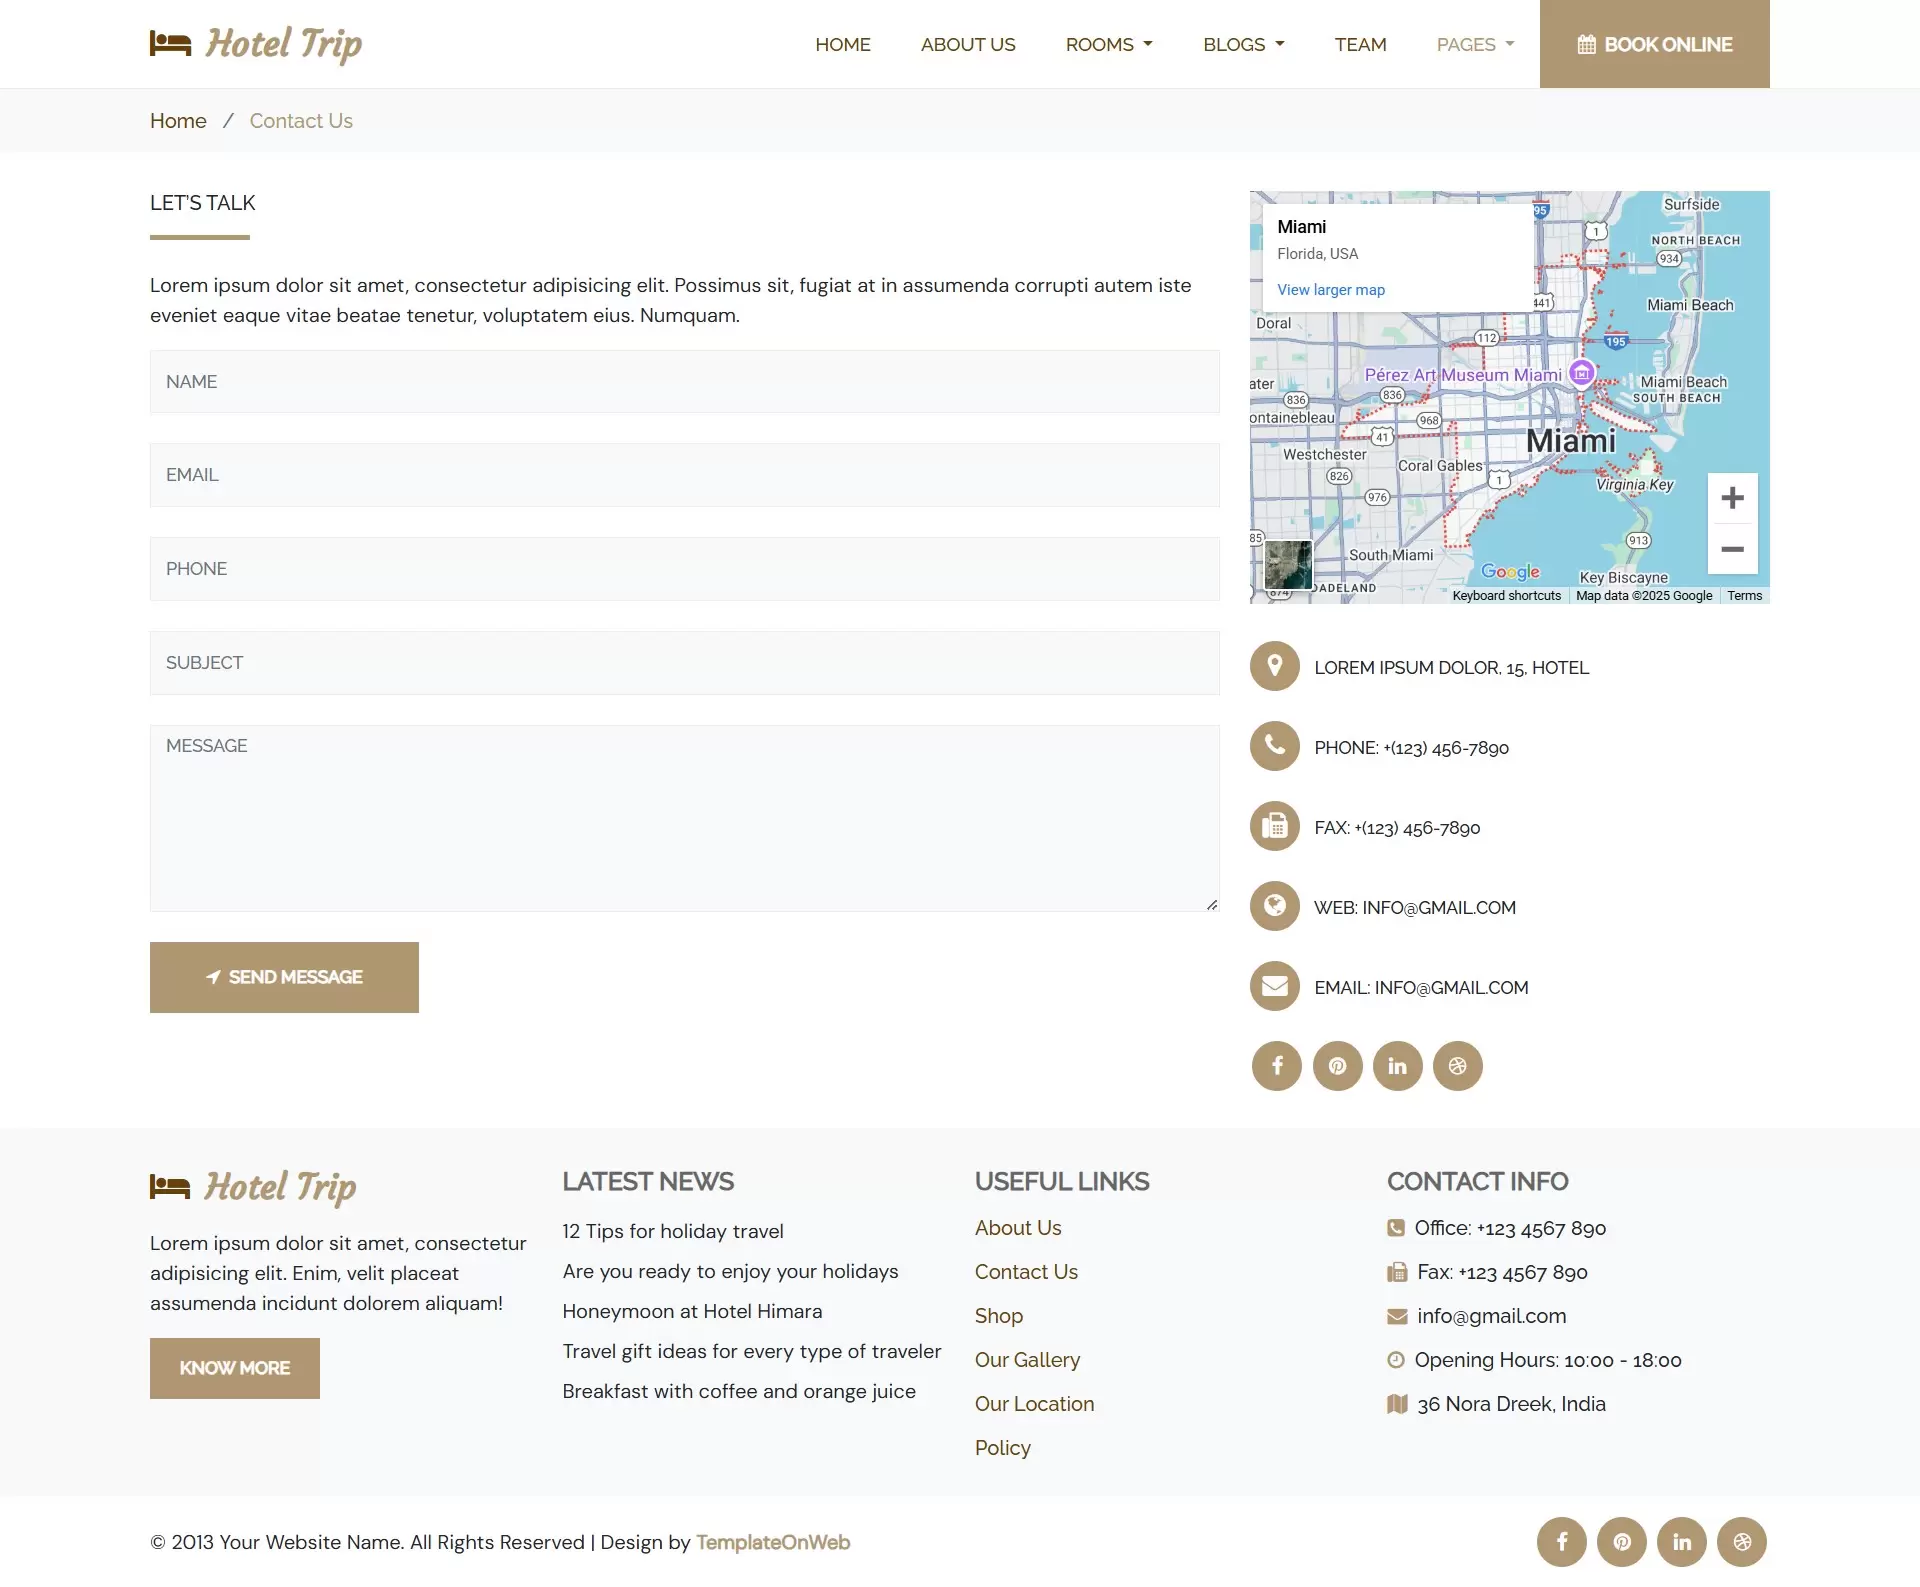
Task: Click the clock icon by Opening Hours
Action: pos(1396,1360)
